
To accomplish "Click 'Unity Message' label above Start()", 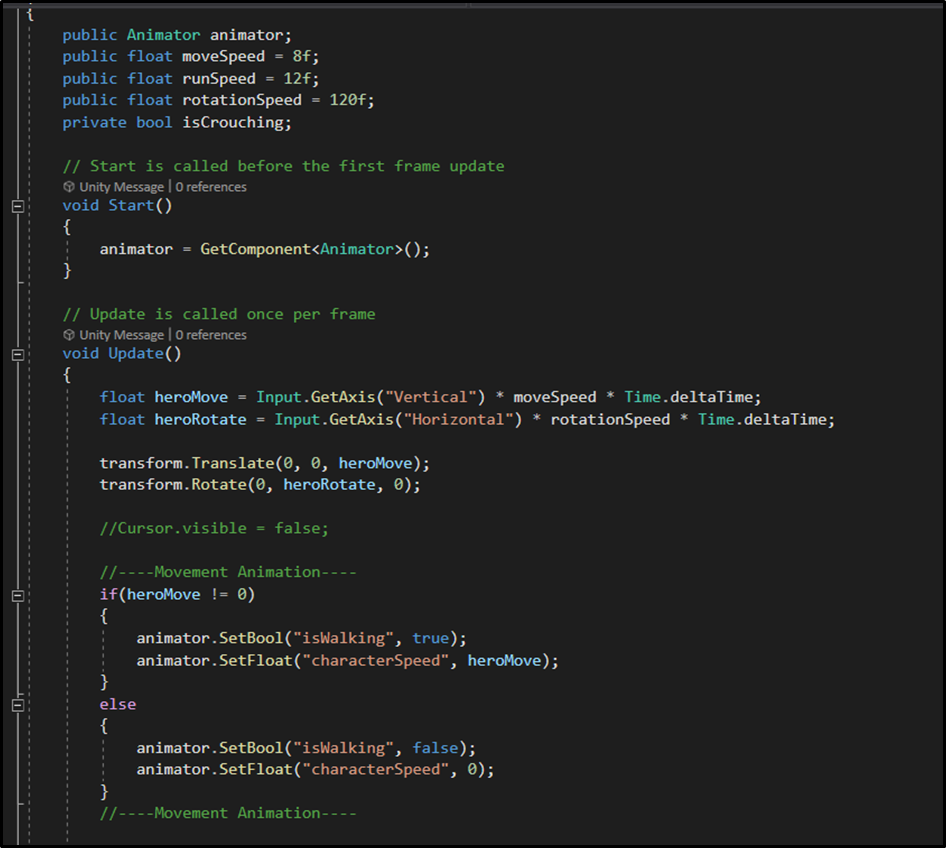I will coord(121,187).
